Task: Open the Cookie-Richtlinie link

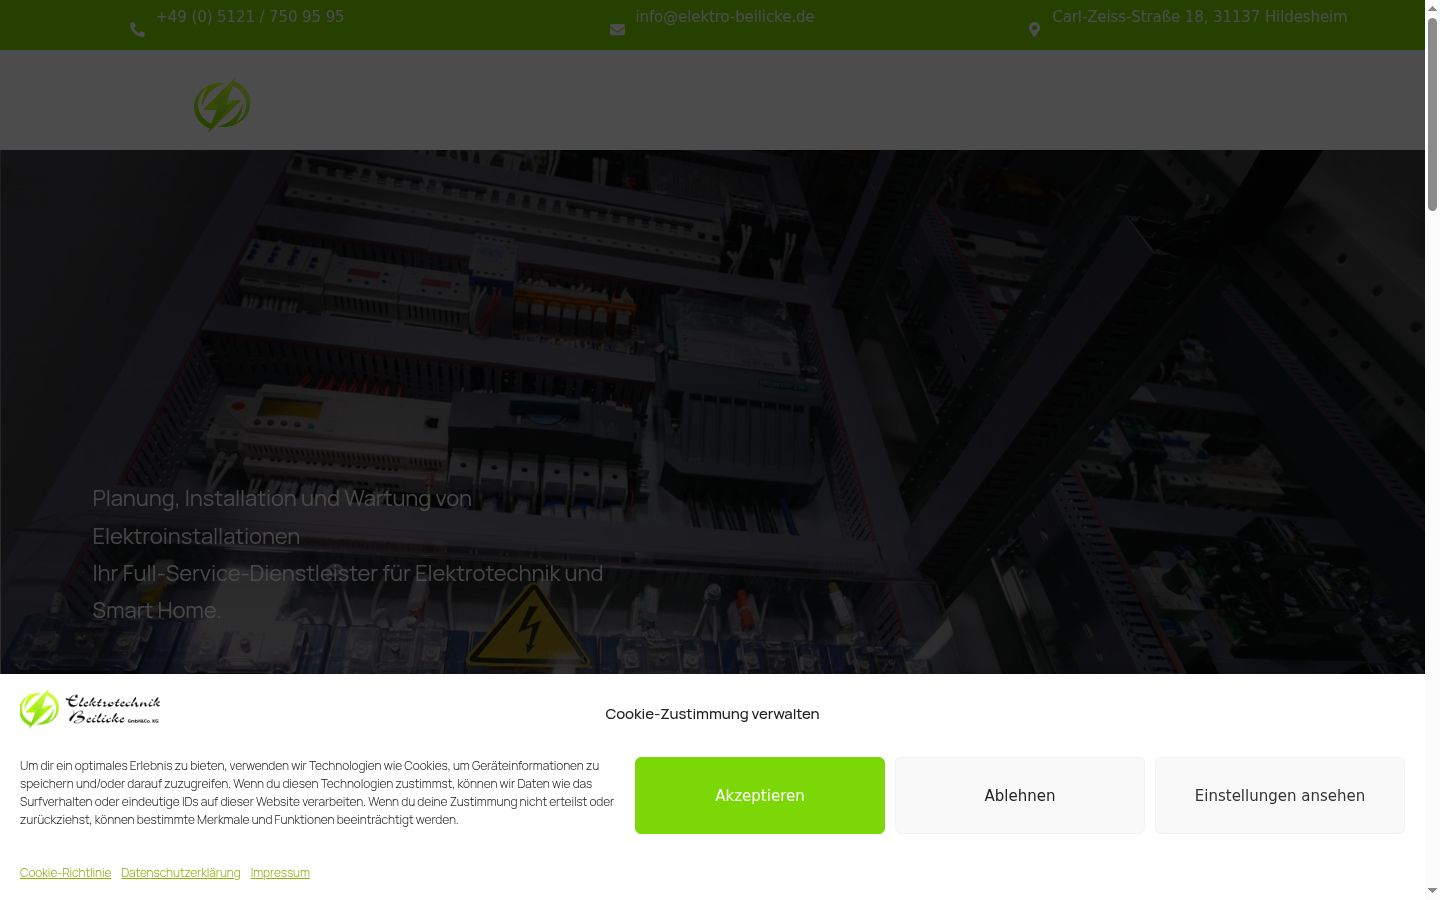Action: (65, 873)
